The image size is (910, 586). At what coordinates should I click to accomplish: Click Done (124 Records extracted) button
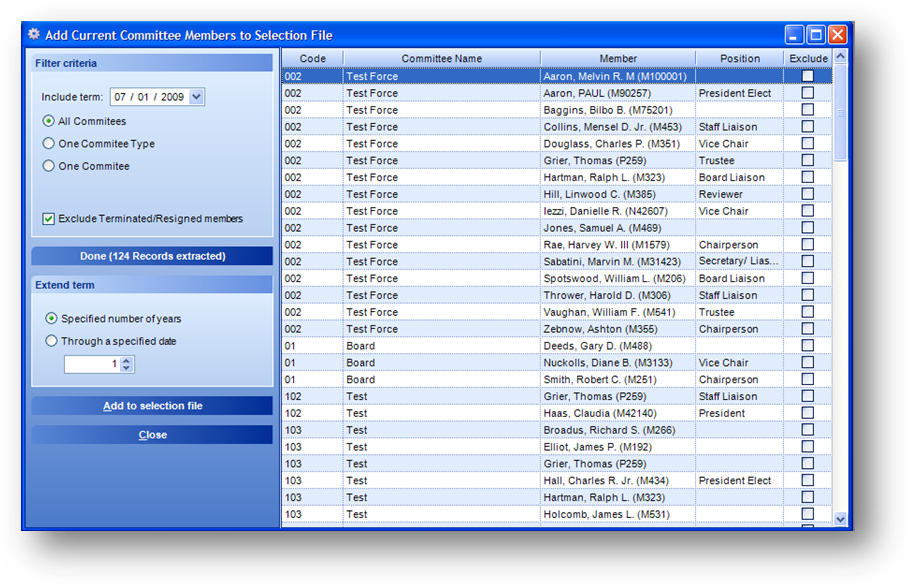pyautogui.click(x=152, y=256)
